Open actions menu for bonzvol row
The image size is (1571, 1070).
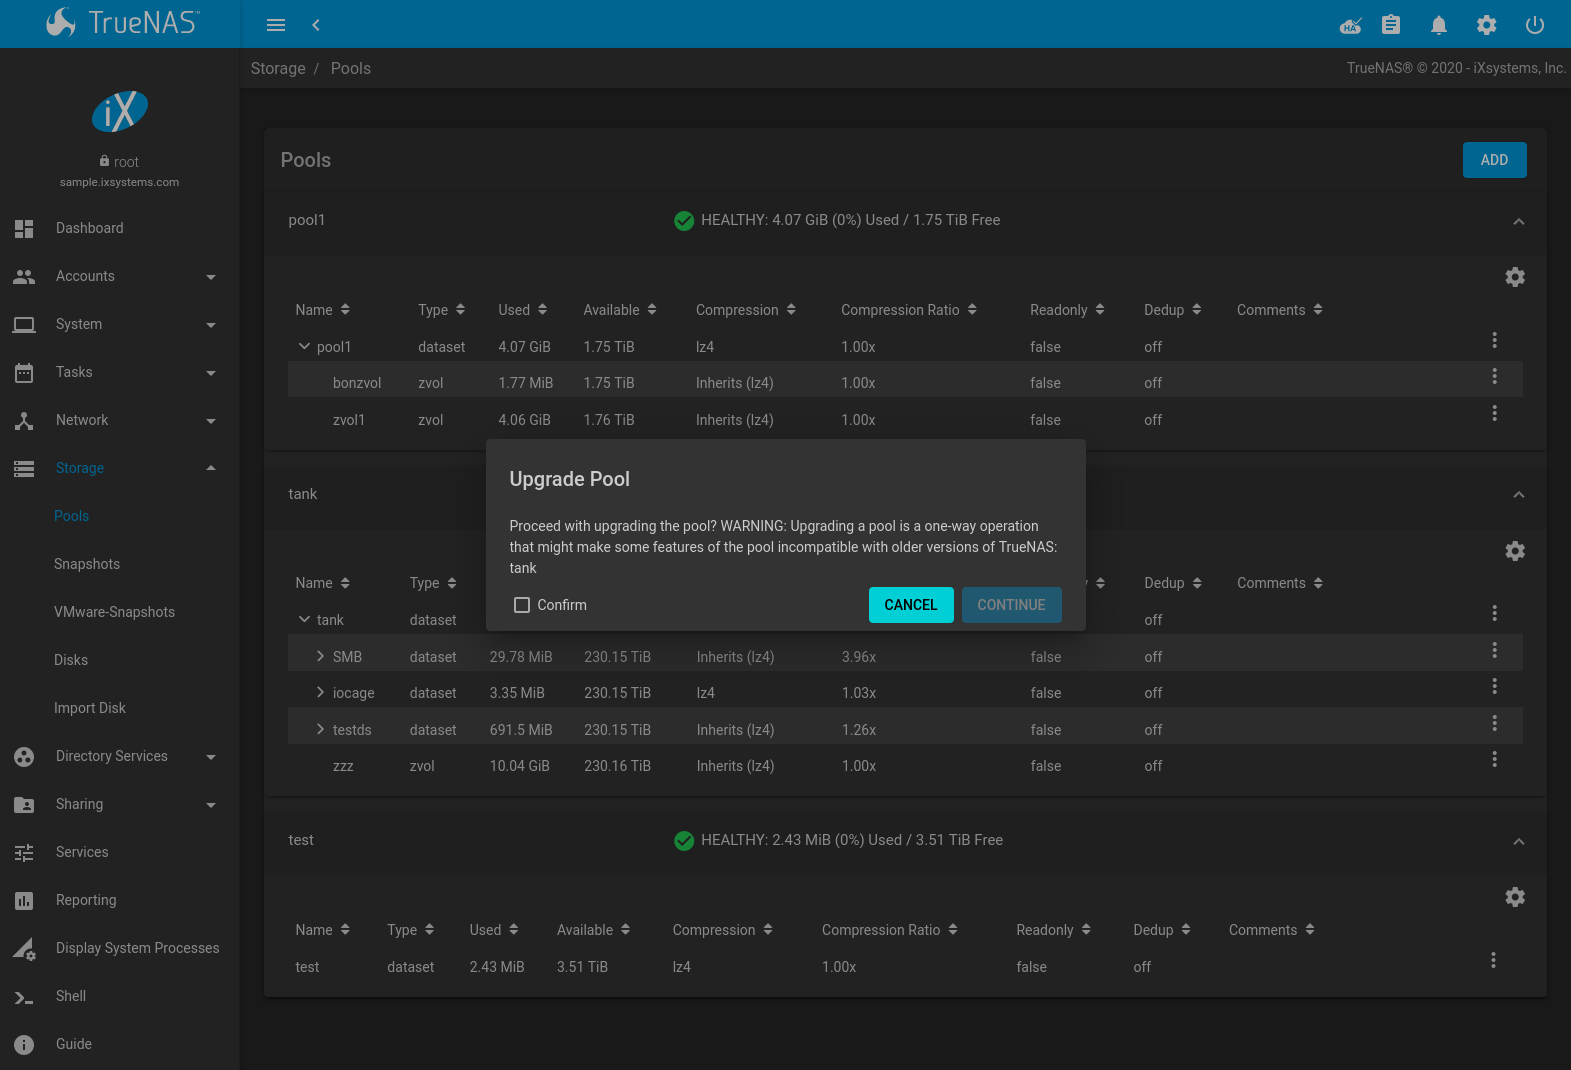coord(1495,376)
